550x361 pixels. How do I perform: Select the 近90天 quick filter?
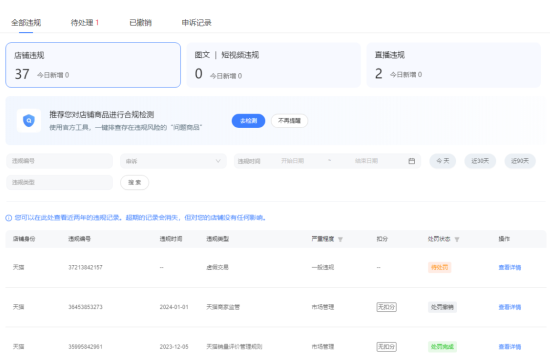click(520, 161)
